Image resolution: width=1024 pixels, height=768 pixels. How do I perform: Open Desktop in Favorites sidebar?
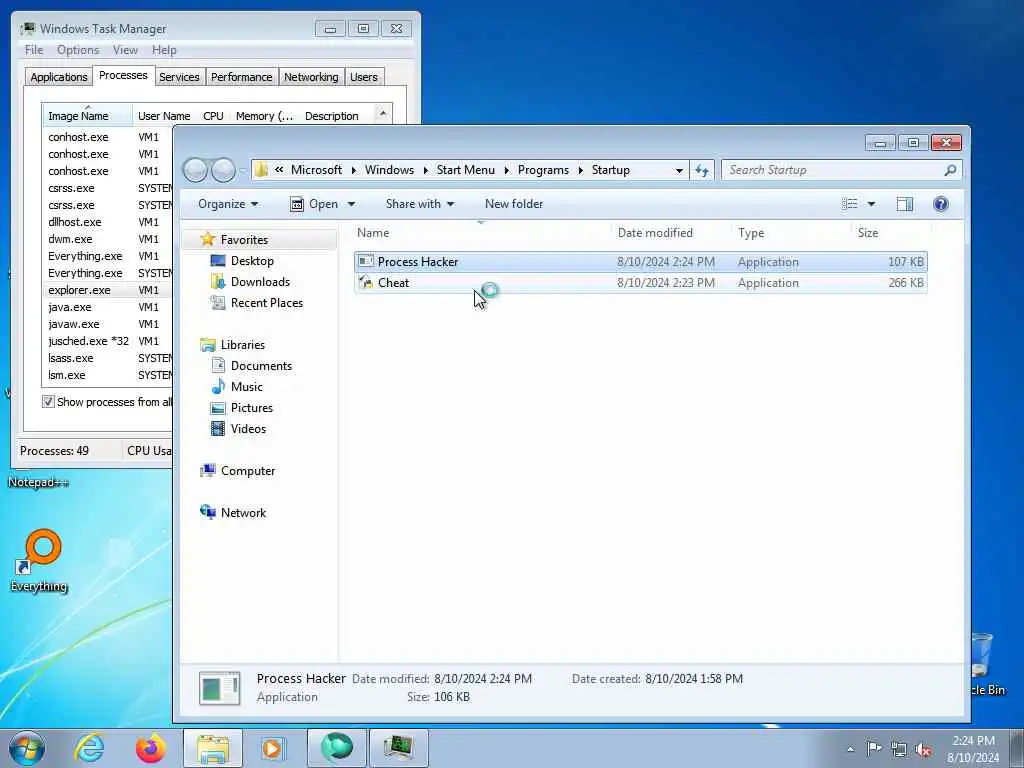(251, 261)
